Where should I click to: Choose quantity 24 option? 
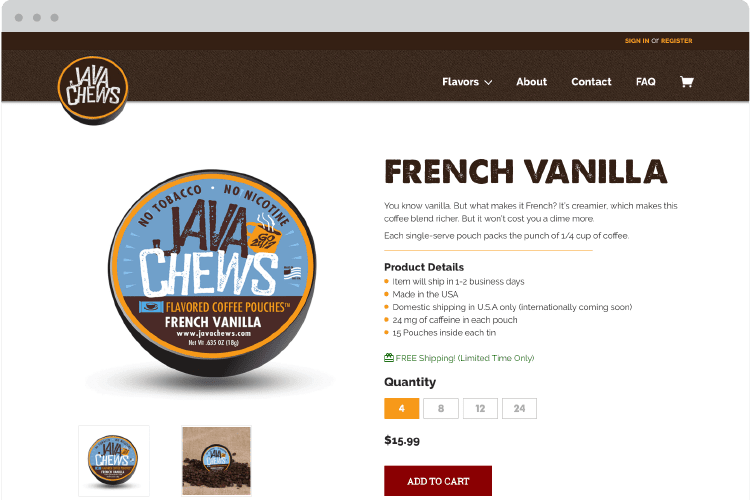pyautogui.click(x=519, y=409)
